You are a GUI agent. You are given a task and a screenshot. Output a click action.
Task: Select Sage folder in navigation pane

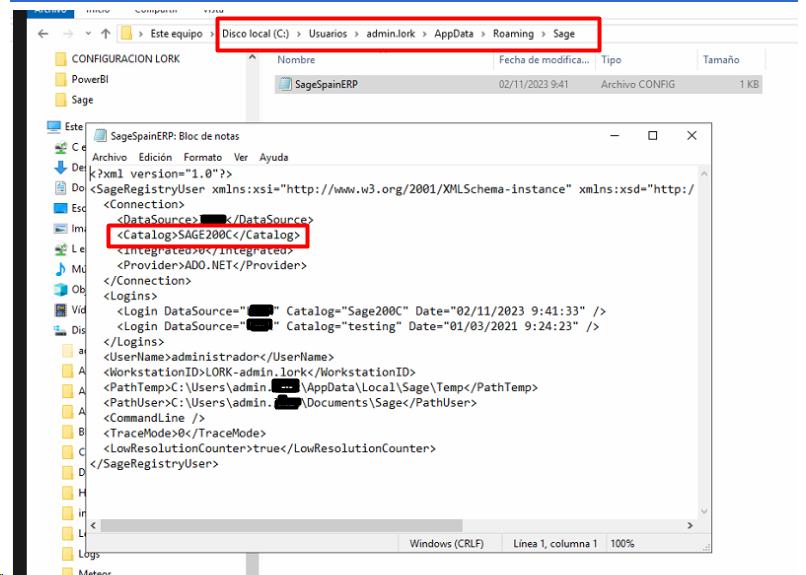pyautogui.click(x=74, y=100)
